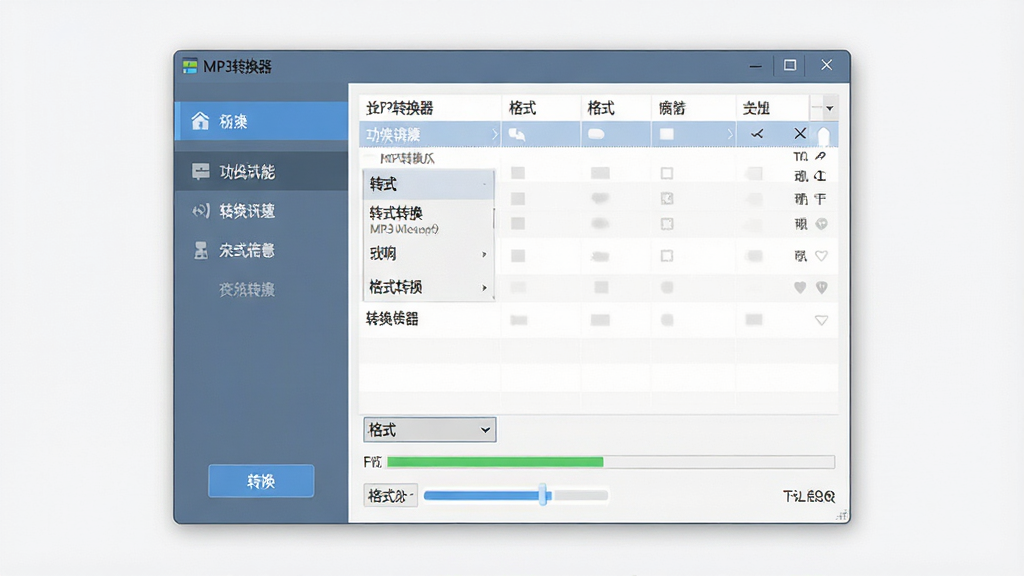Click the outline heart icon in the list
The height and width of the screenshot is (576, 1024).
(x=822, y=255)
